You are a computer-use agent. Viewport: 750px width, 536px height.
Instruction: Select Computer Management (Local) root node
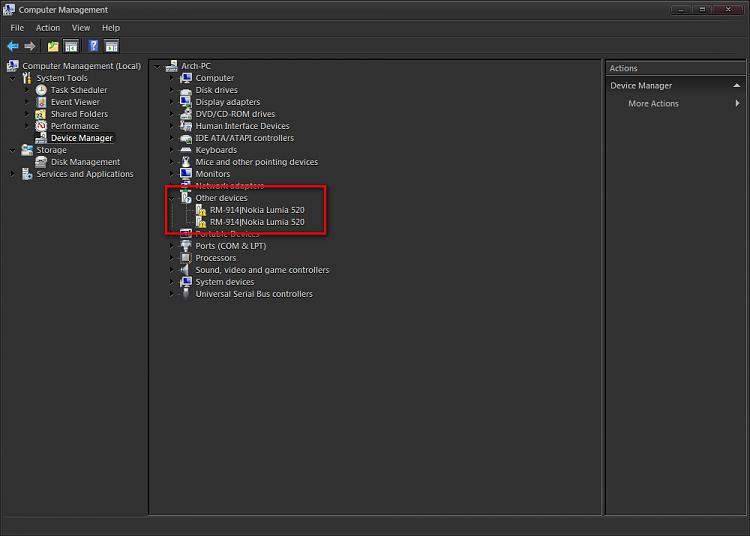click(x=82, y=66)
